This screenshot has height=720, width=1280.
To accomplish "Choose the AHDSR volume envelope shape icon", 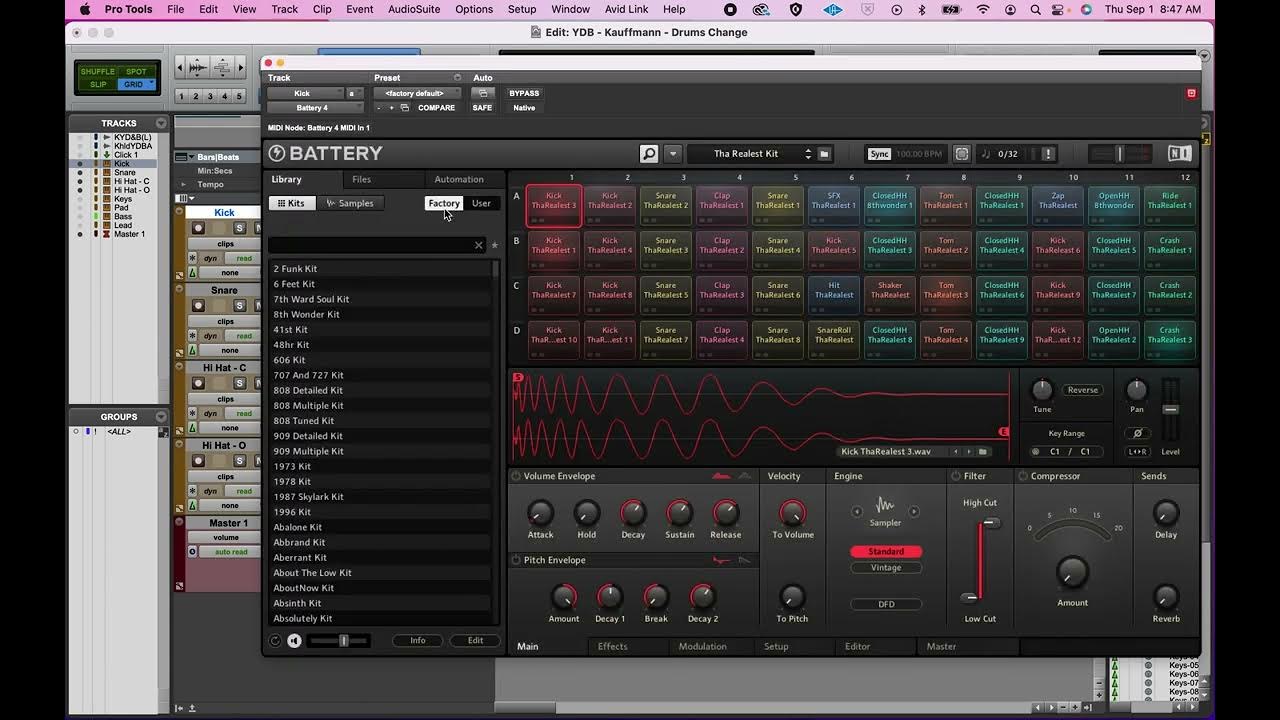I will coord(721,476).
